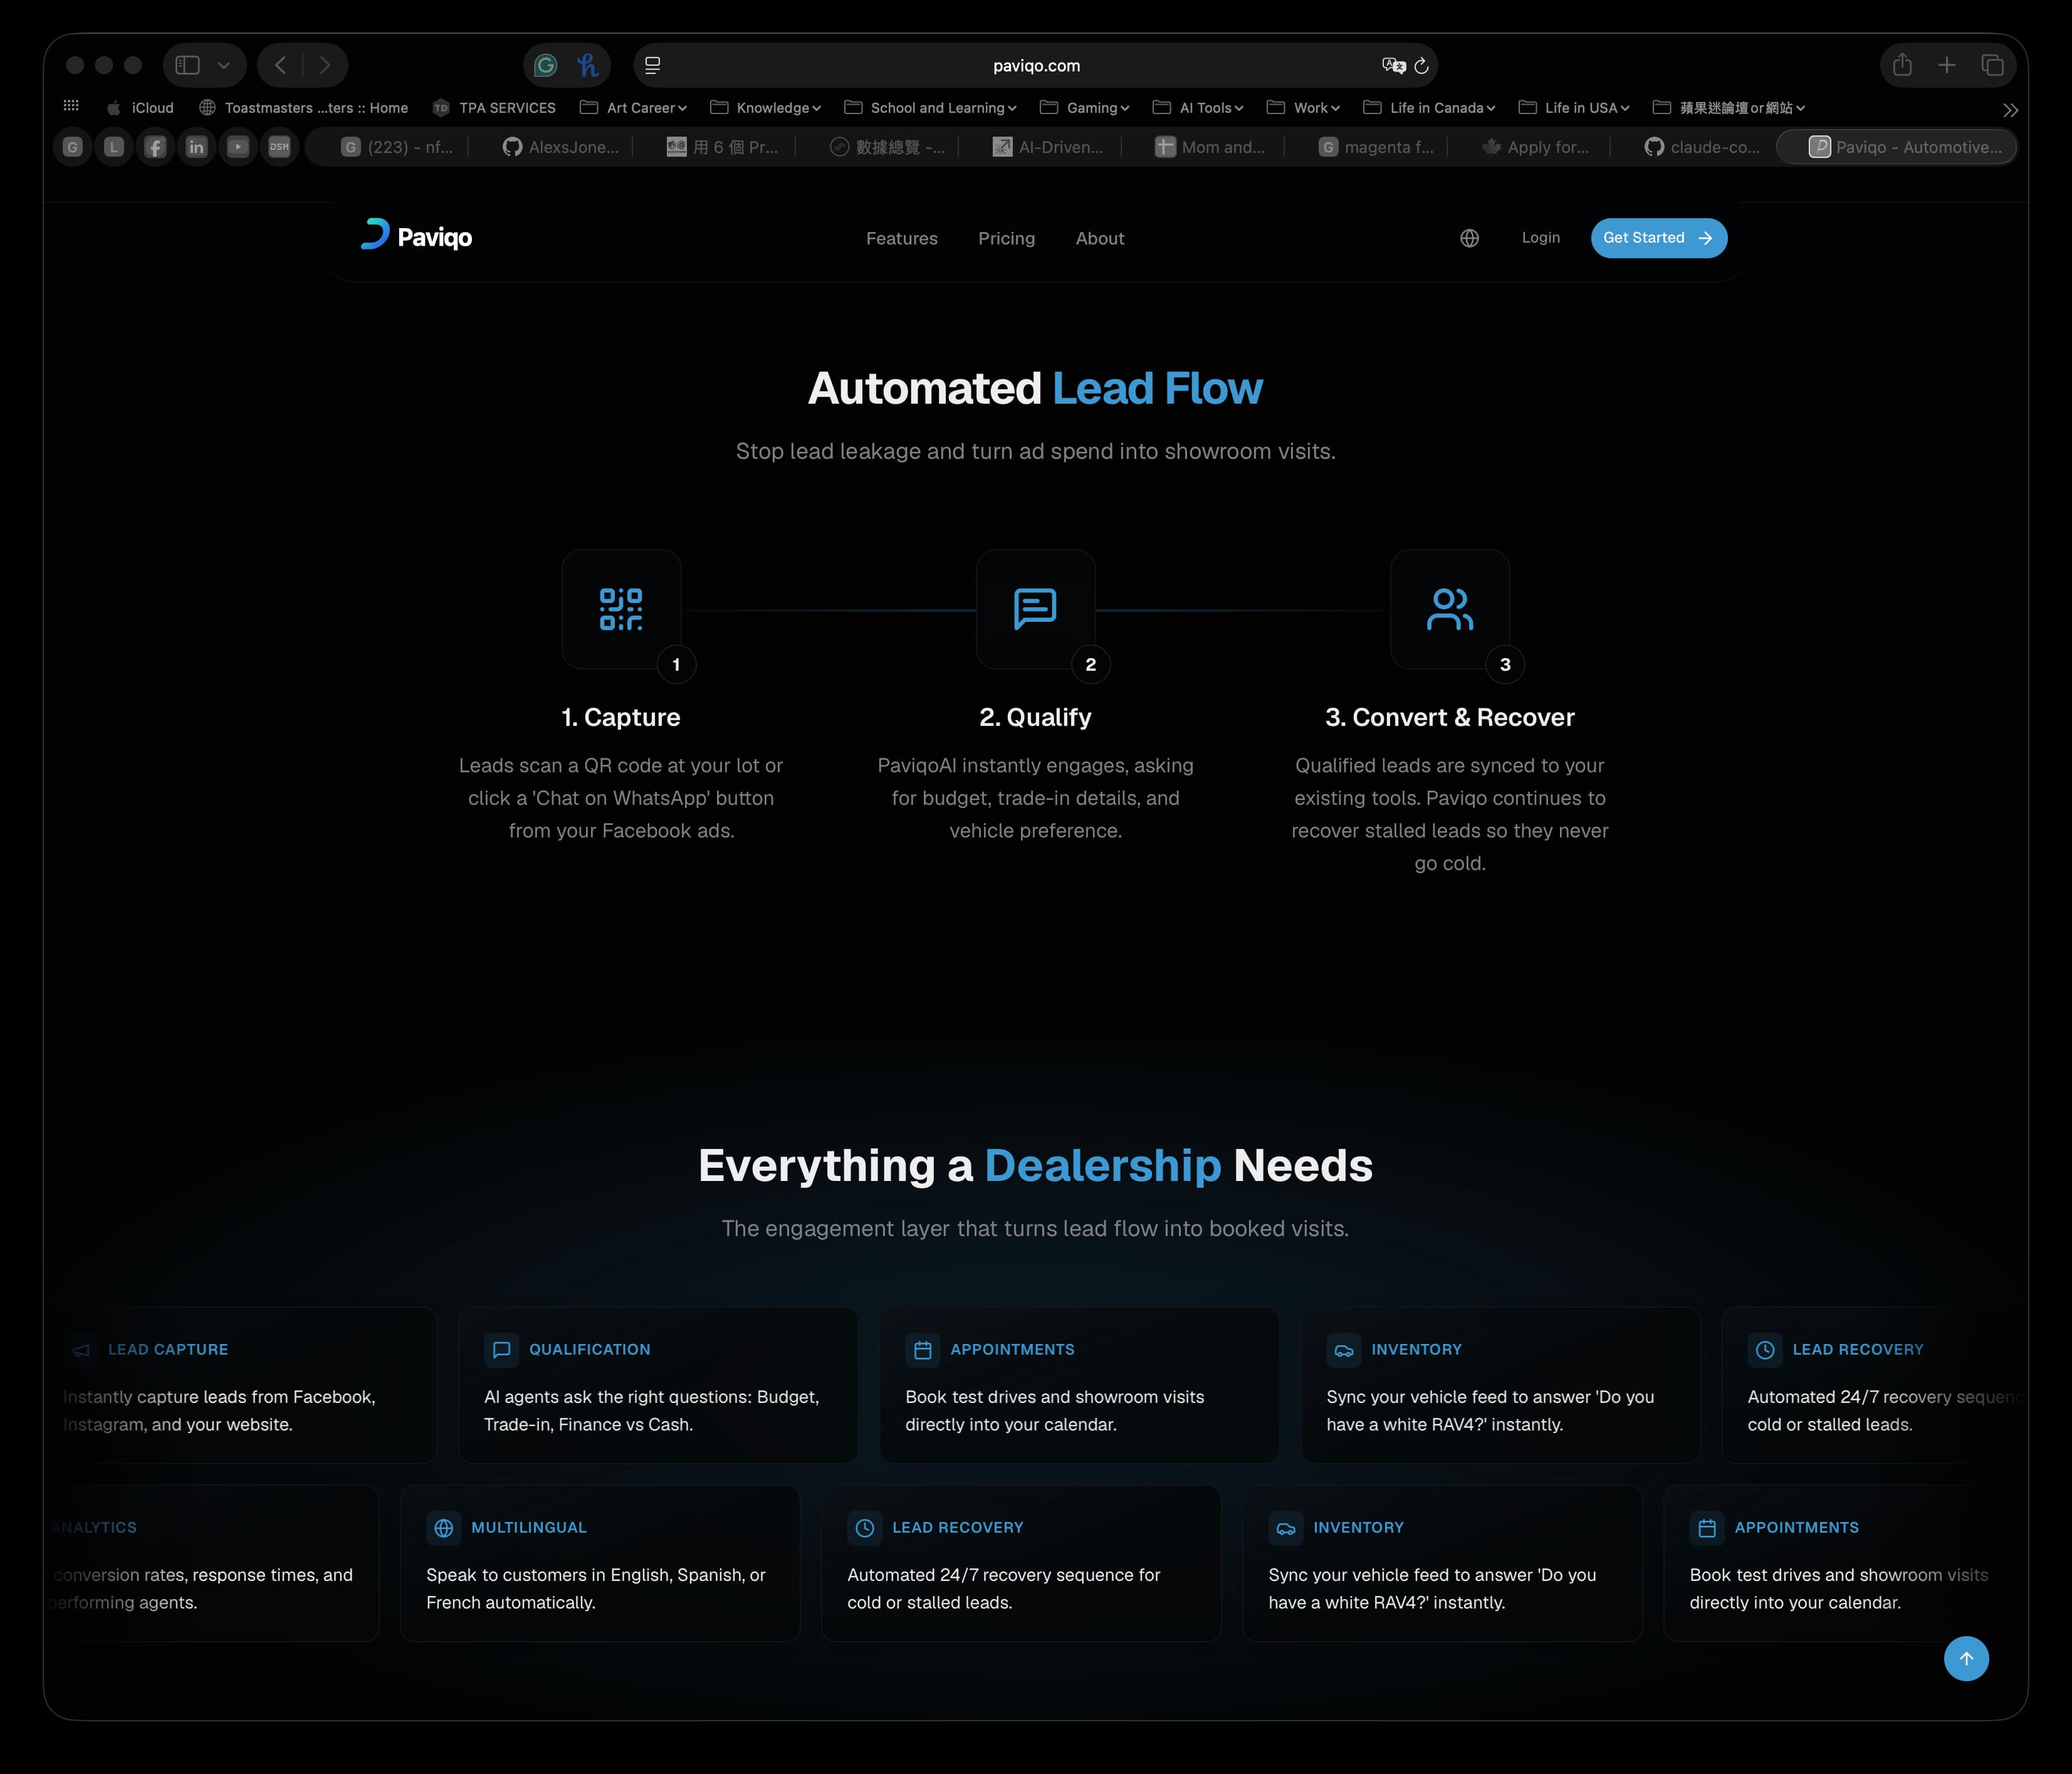Viewport: 2072px width, 1774px height.
Task: Expand the Life in Canada folder
Action: point(1430,107)
